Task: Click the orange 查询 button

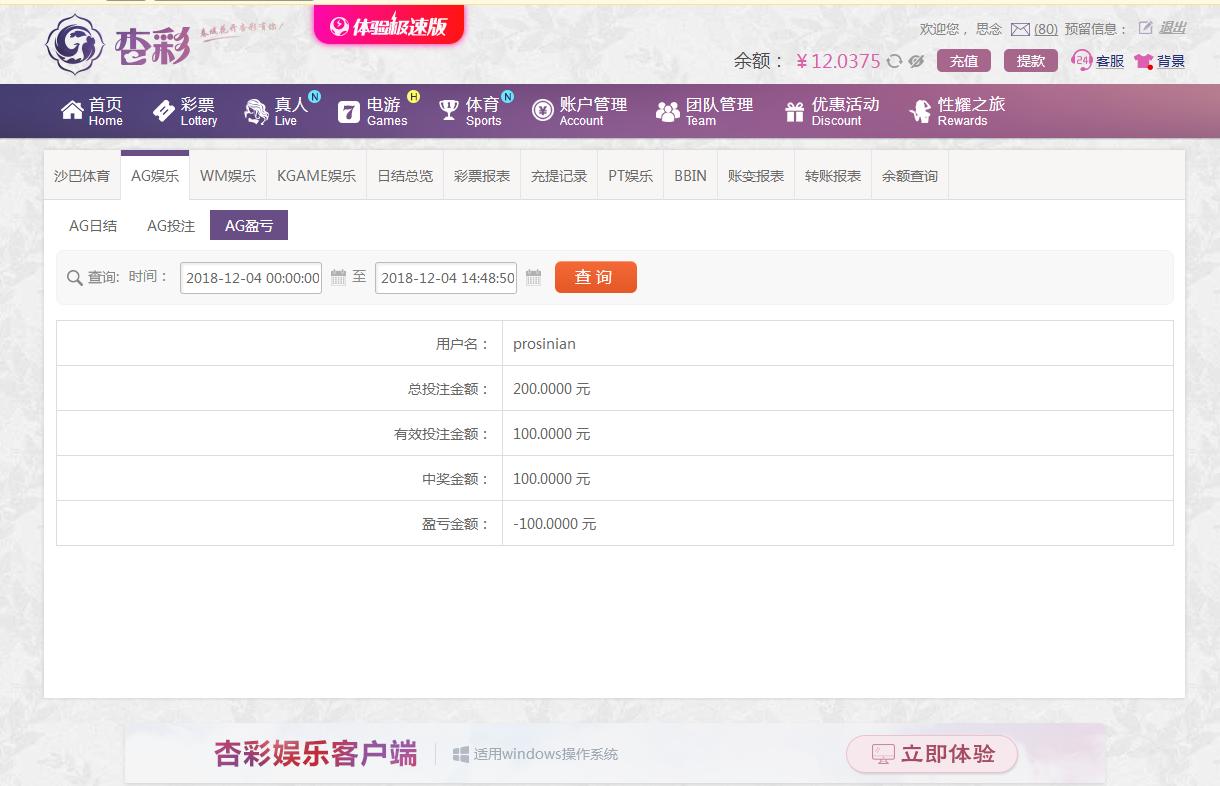Action: (596, 277)
